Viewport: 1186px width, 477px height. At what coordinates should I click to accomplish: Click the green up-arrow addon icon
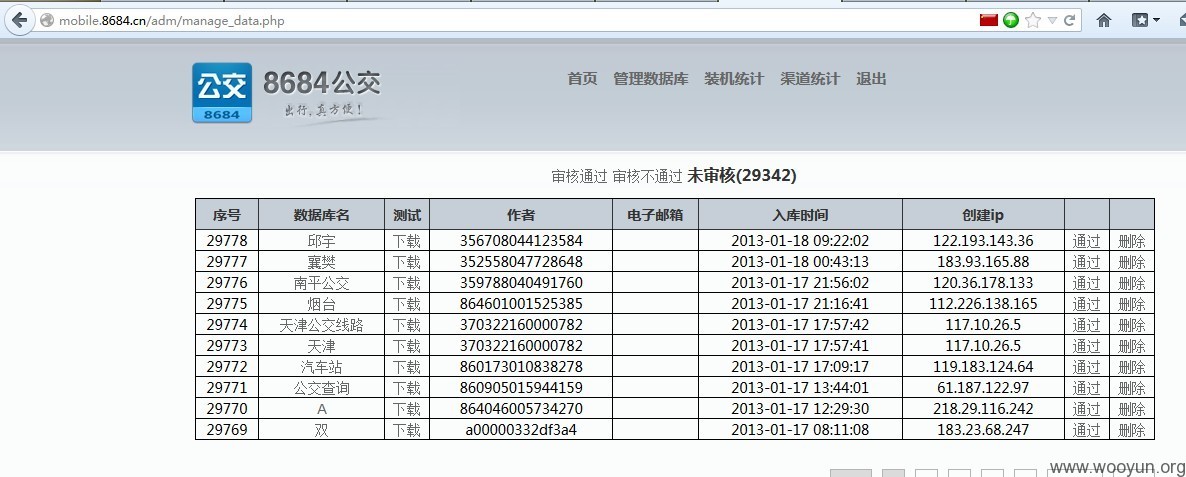(1011, 20)
